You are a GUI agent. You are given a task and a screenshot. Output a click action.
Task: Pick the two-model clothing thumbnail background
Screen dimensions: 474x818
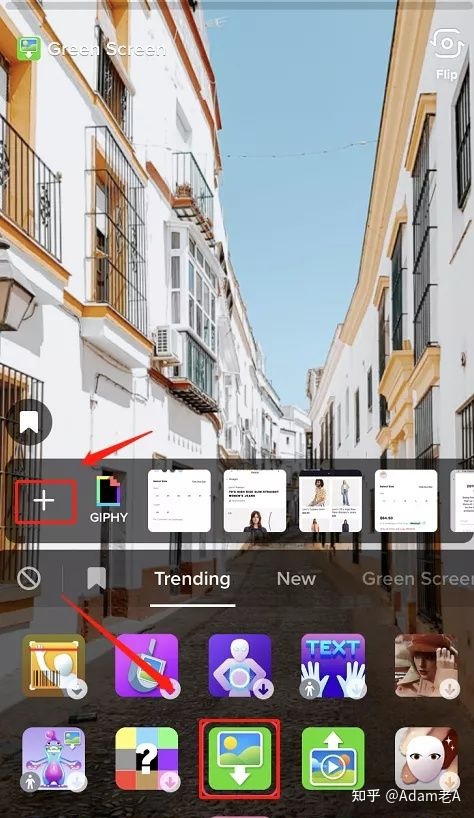(331, 501)
